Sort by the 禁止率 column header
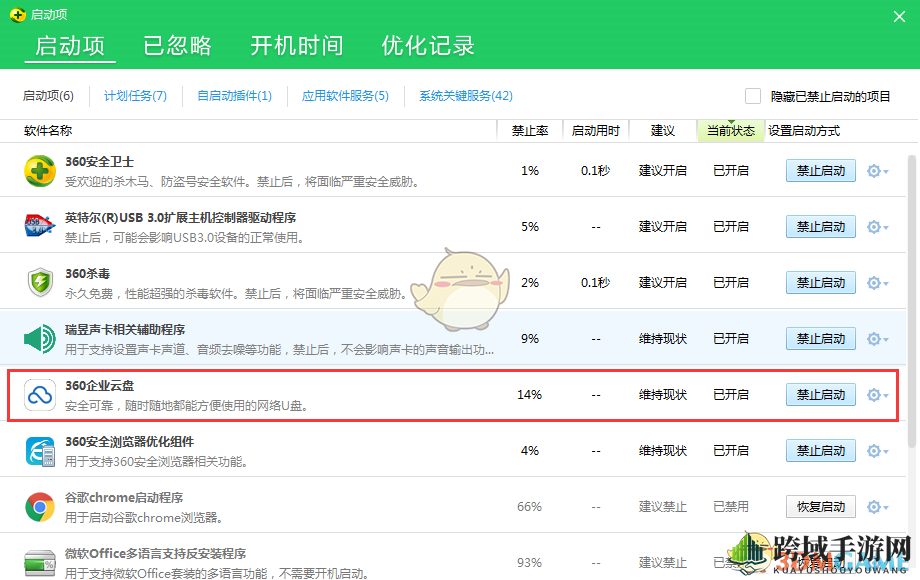 pos(530,131)
